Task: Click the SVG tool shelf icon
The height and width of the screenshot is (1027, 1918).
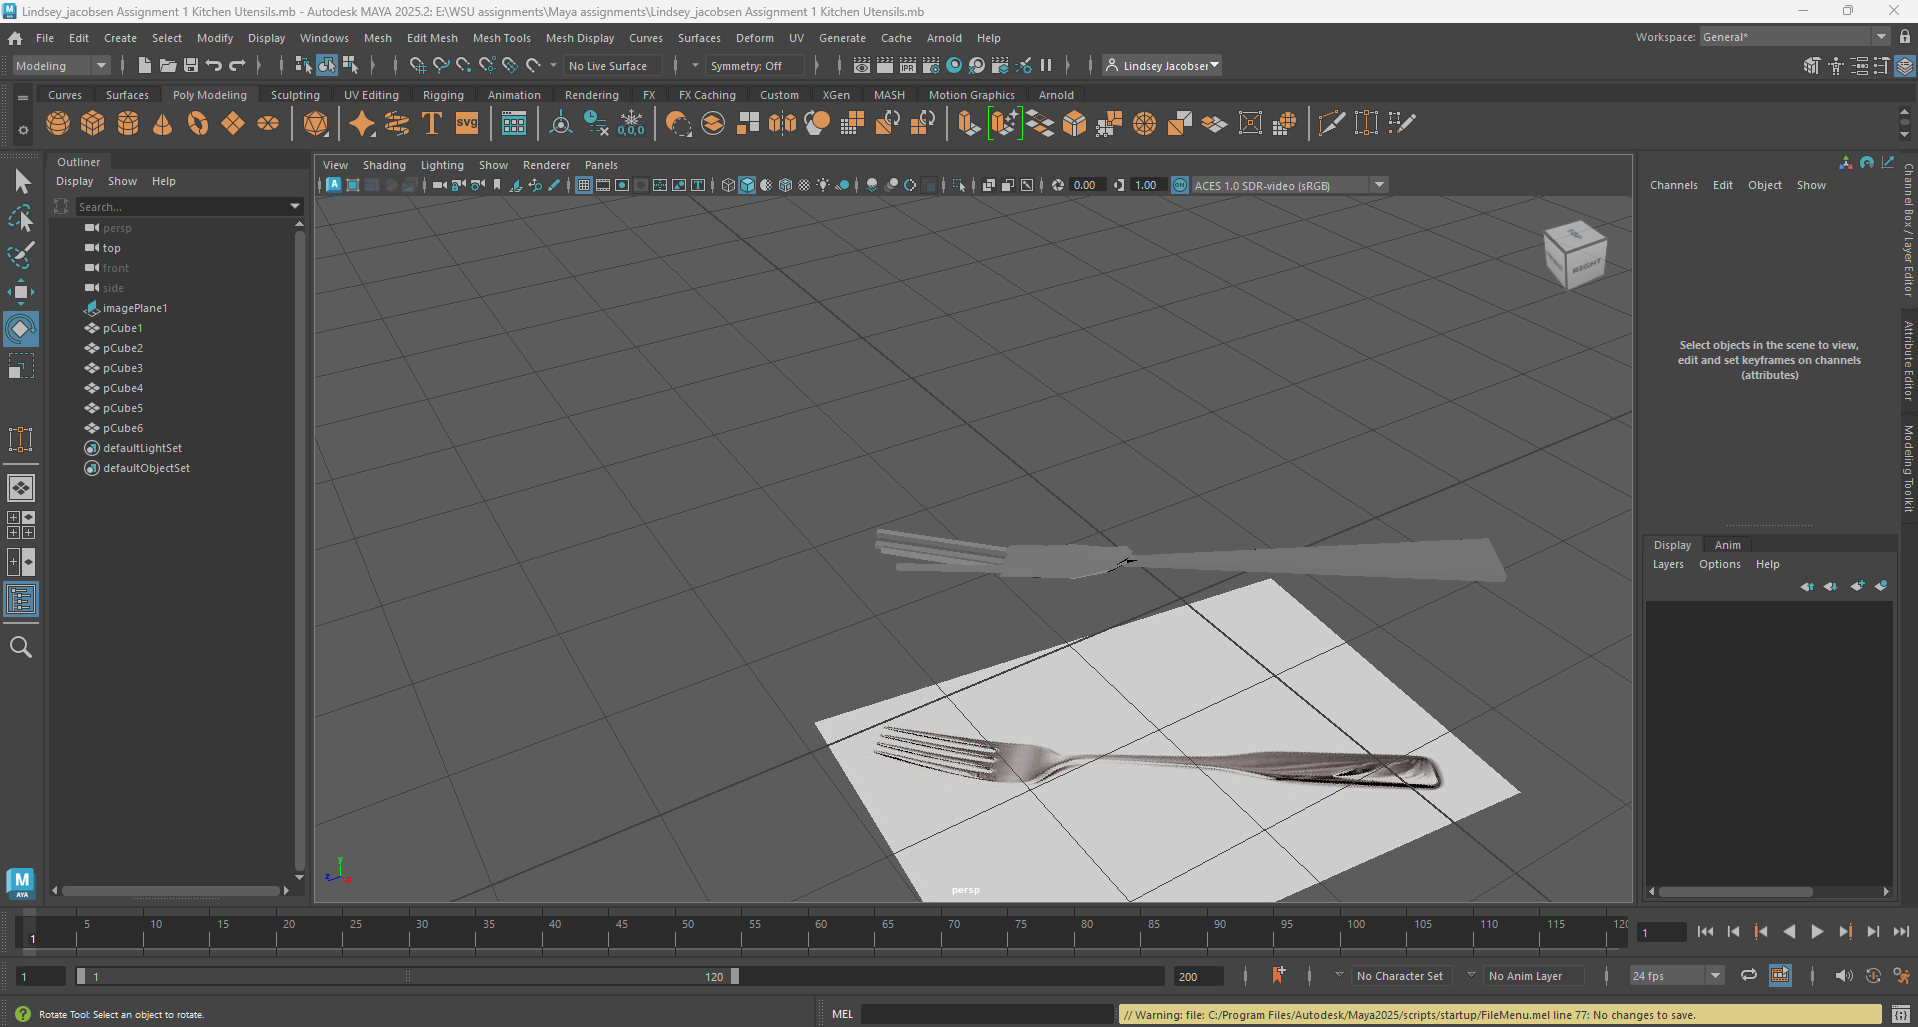Action: [467, 123]
